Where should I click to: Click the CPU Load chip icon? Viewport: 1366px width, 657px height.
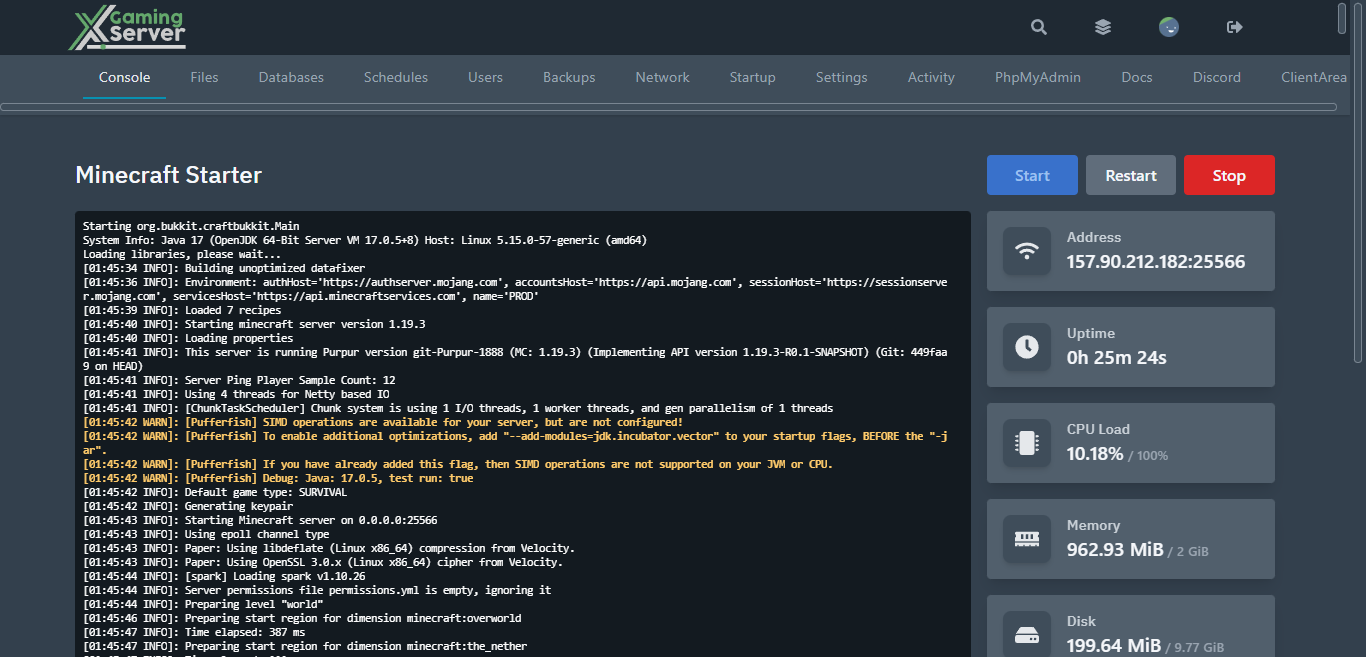pos(1027,443)
